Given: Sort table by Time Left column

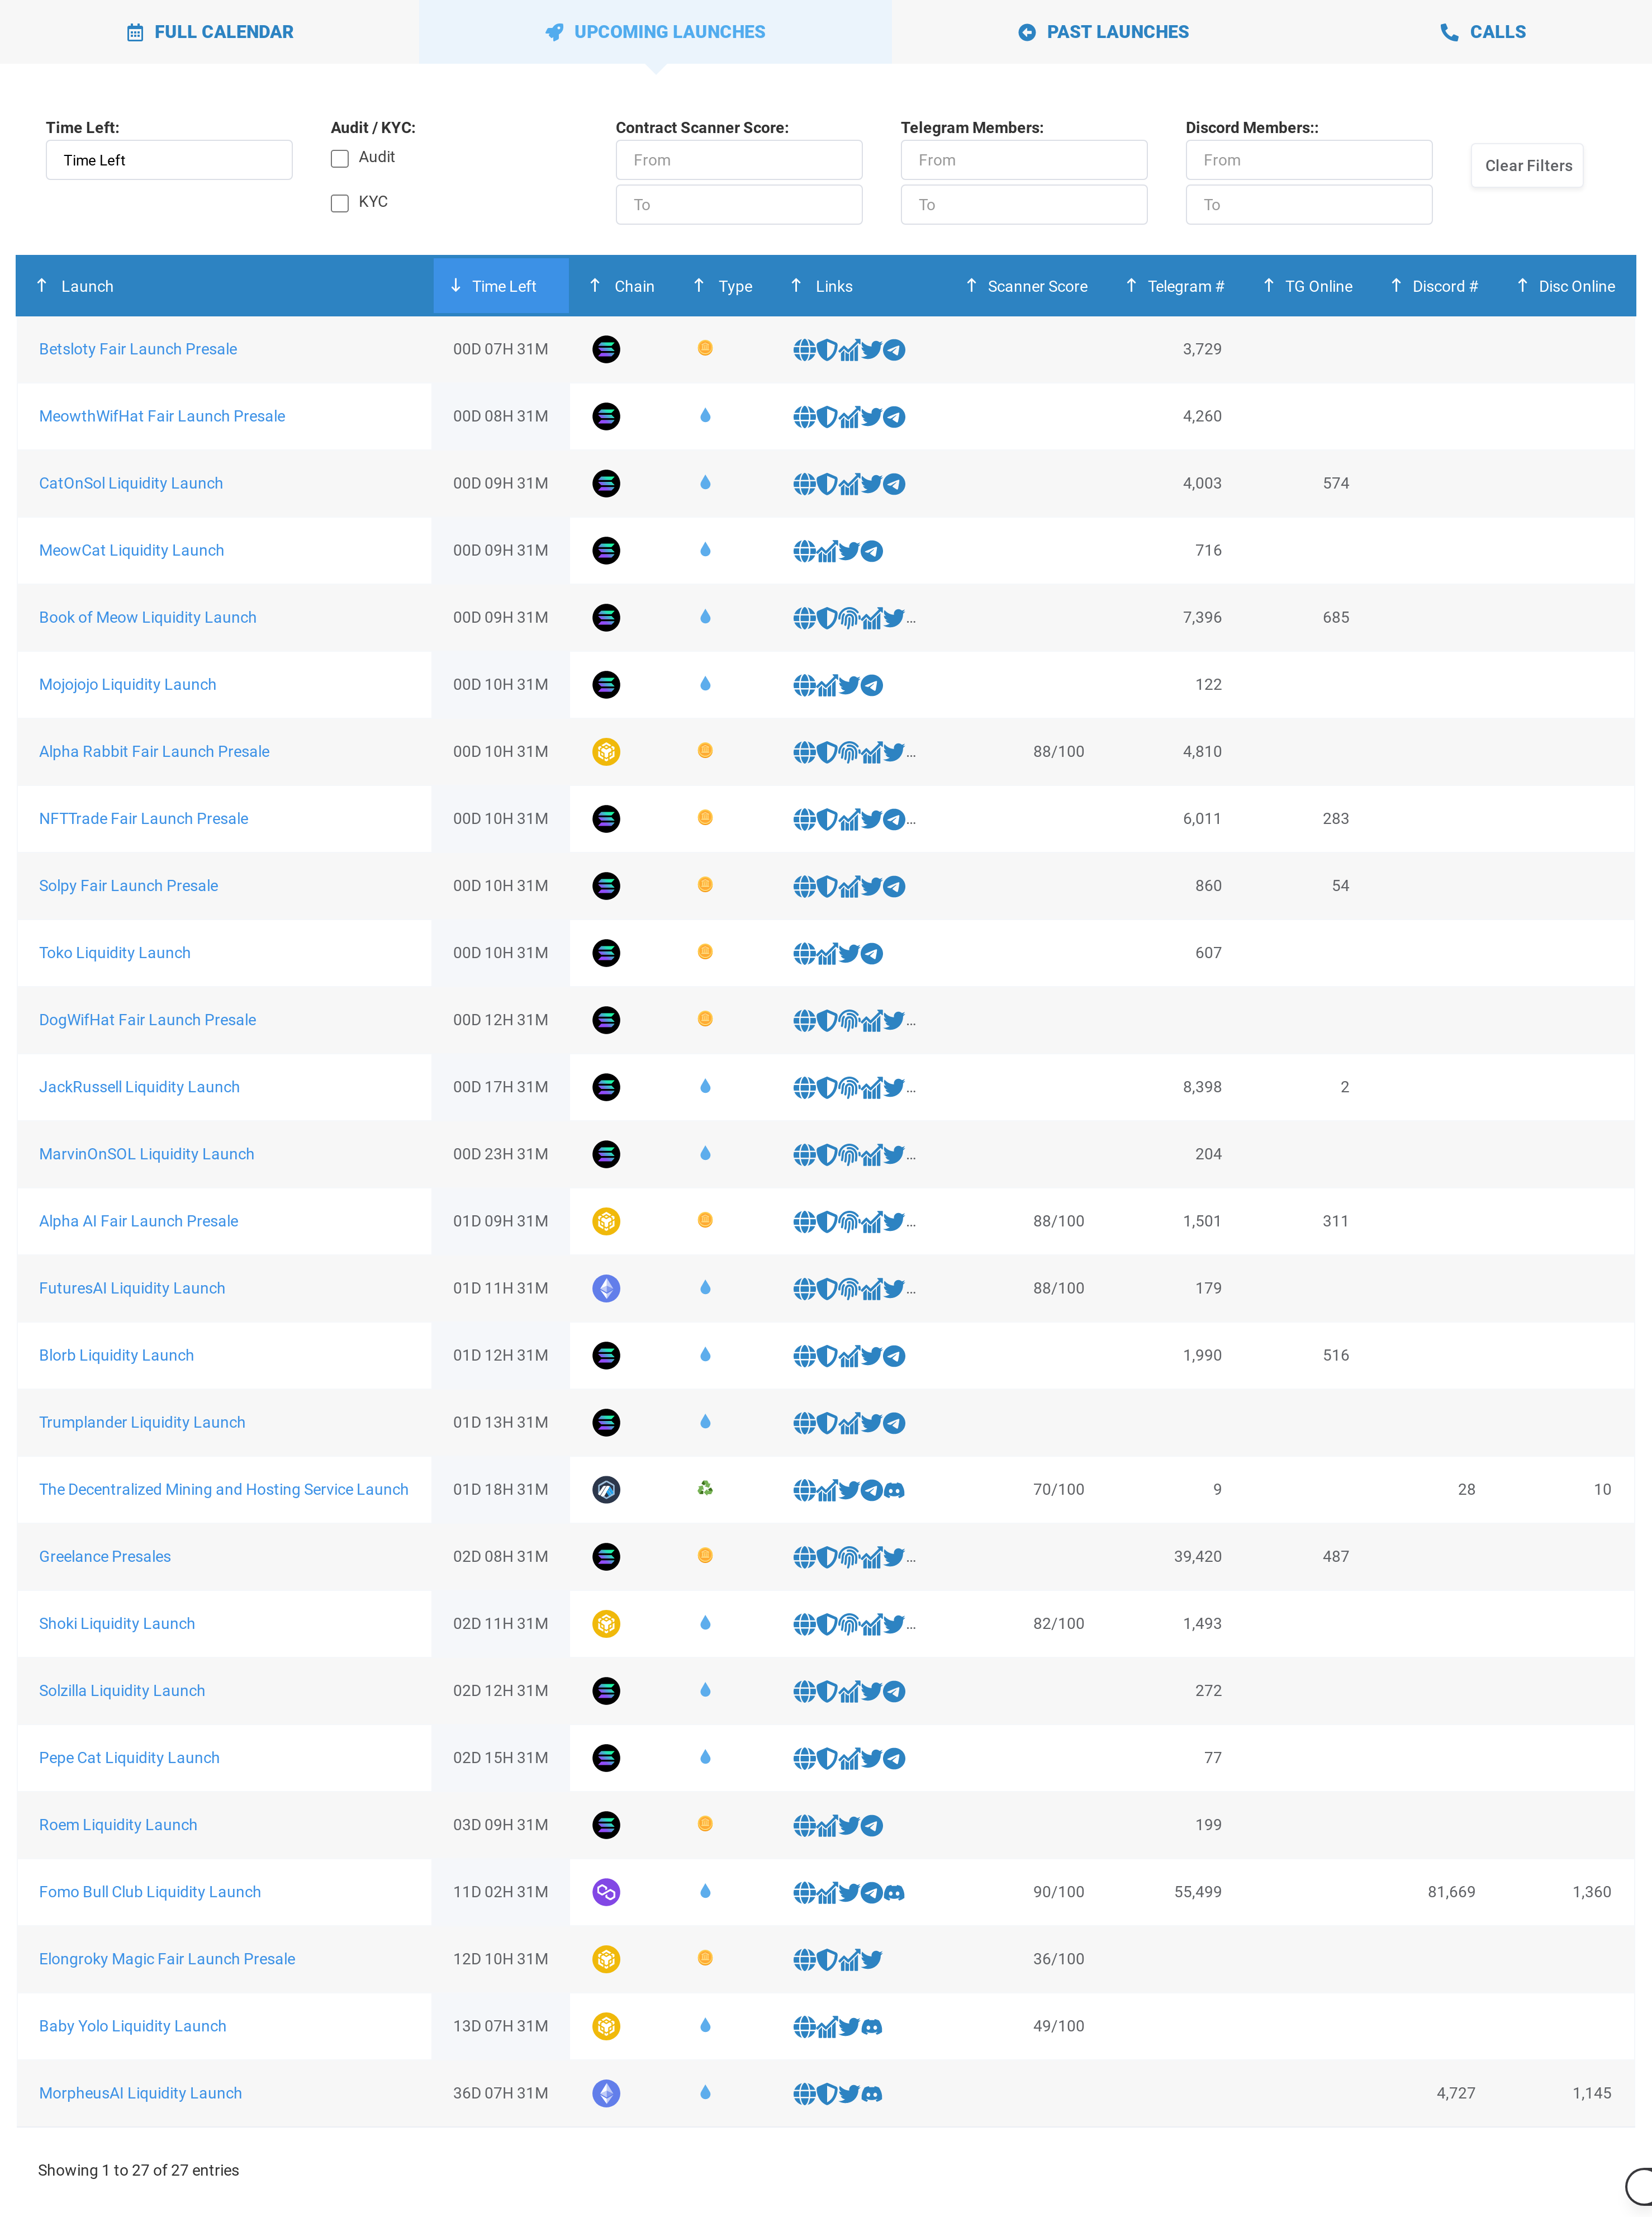Looking at the screenshot, I should click(501, 286).
